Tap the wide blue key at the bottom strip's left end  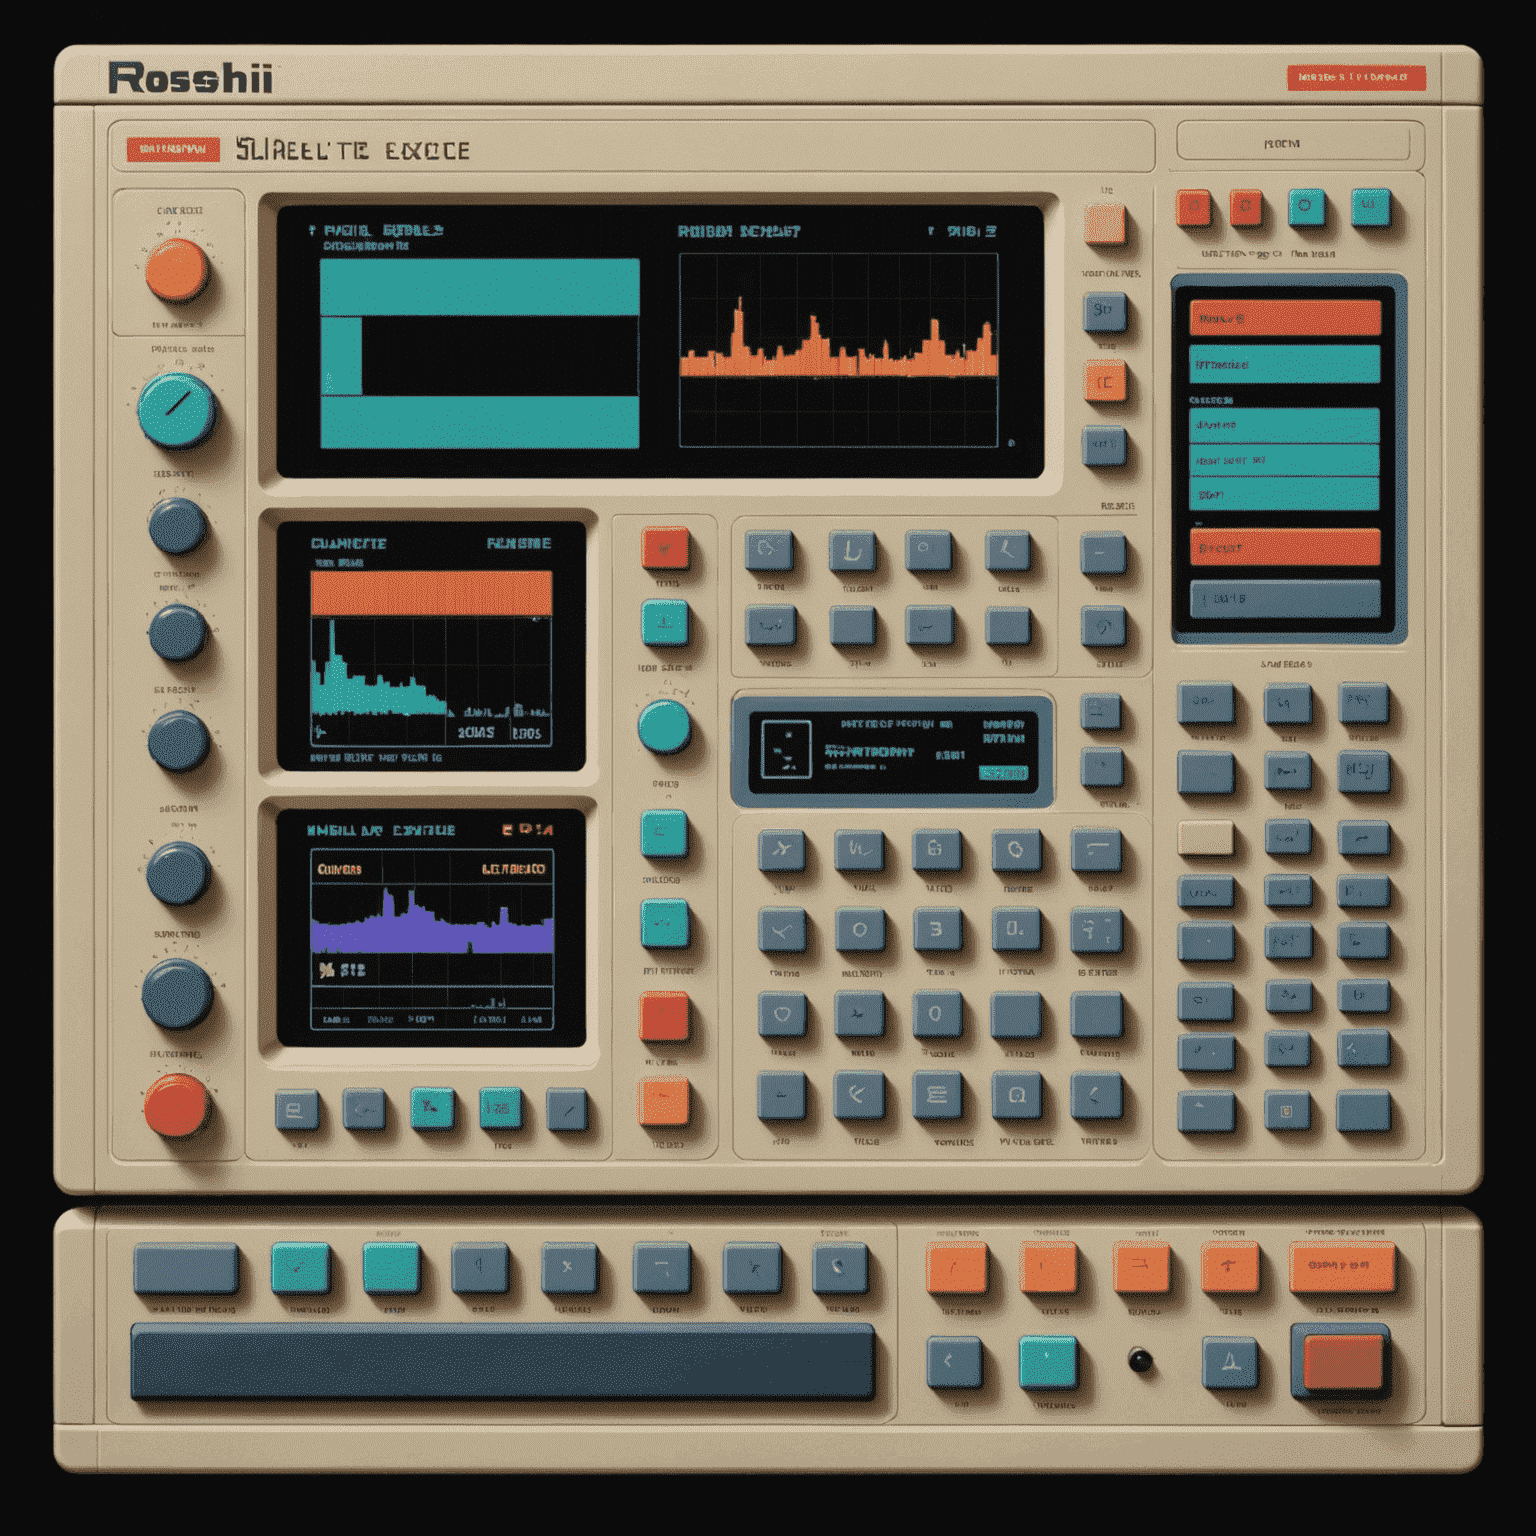(186, 1267)
